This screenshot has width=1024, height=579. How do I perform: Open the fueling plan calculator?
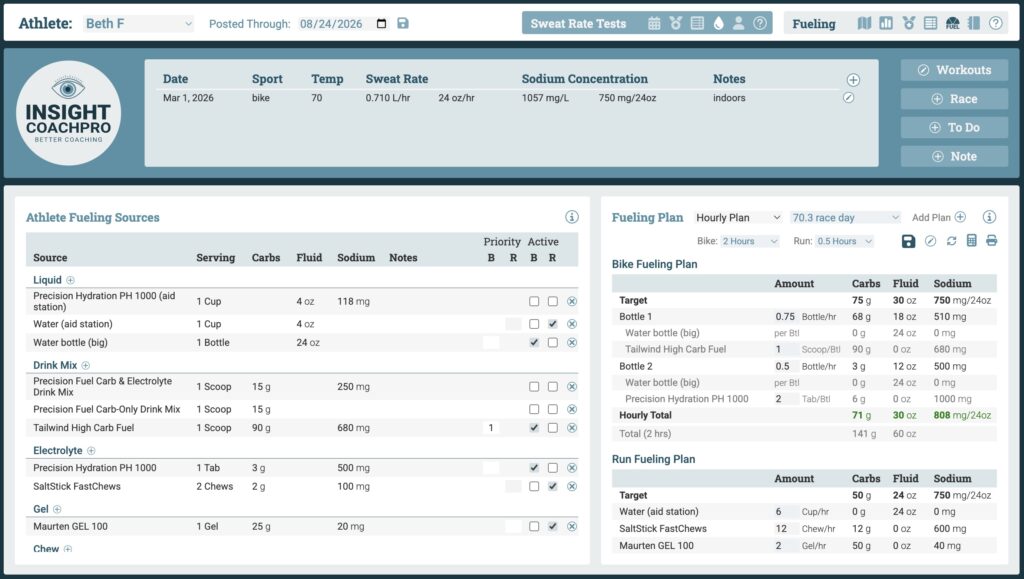click(972, 241)
